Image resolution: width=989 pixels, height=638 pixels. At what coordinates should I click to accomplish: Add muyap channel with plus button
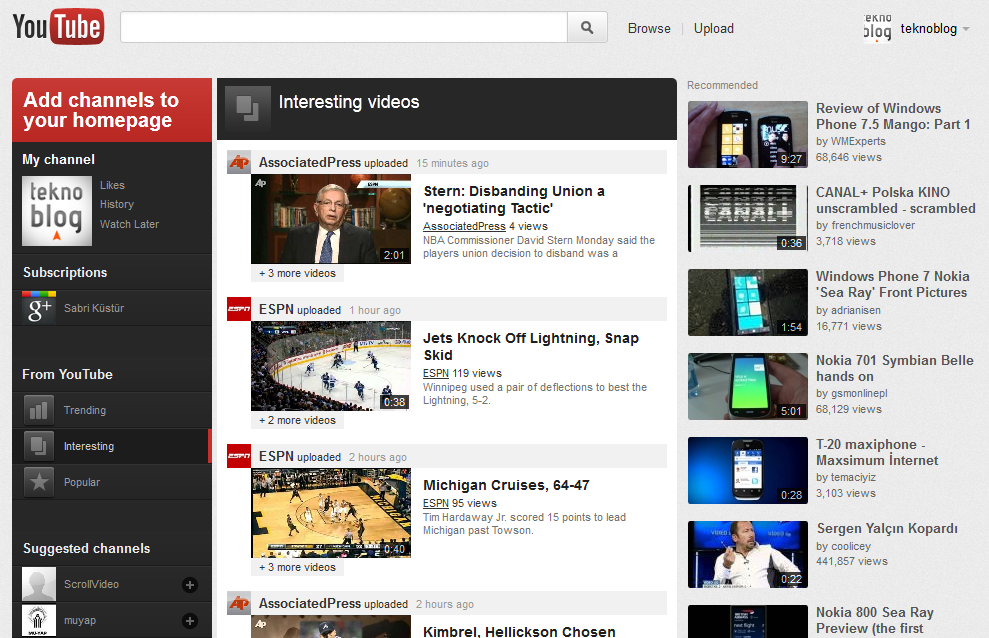[x=190, y=621]
